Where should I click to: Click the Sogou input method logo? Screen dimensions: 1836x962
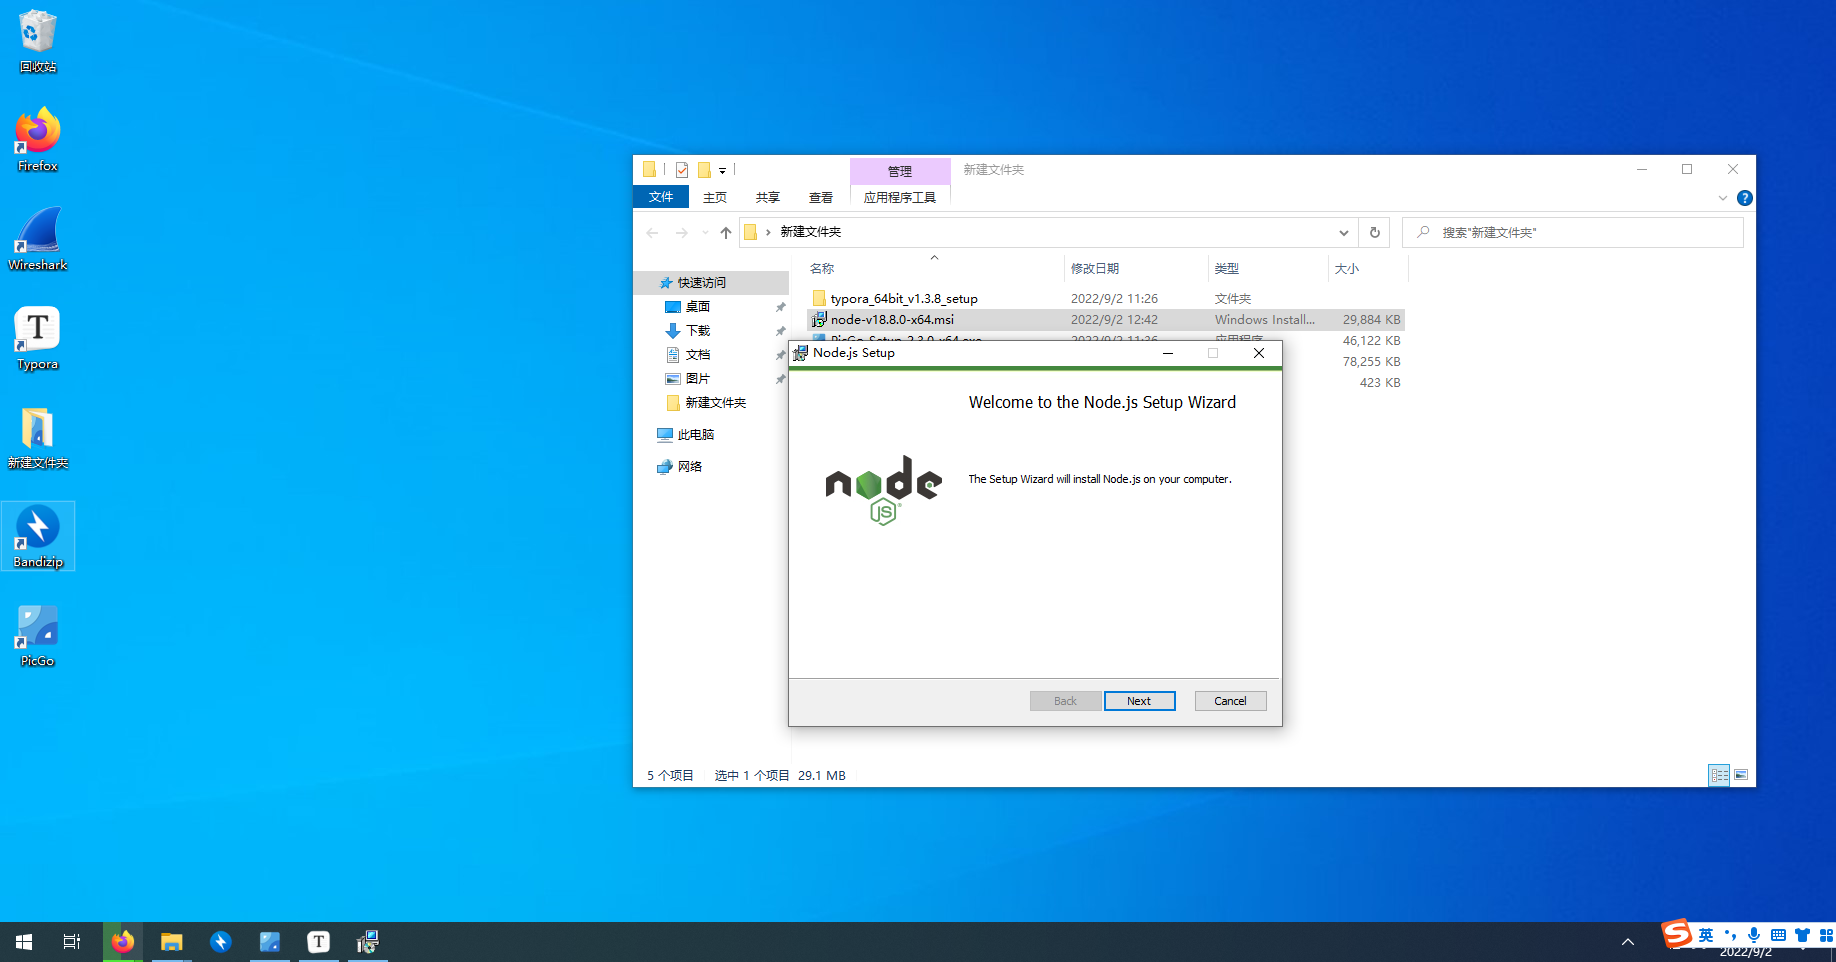coord(1677,934)
